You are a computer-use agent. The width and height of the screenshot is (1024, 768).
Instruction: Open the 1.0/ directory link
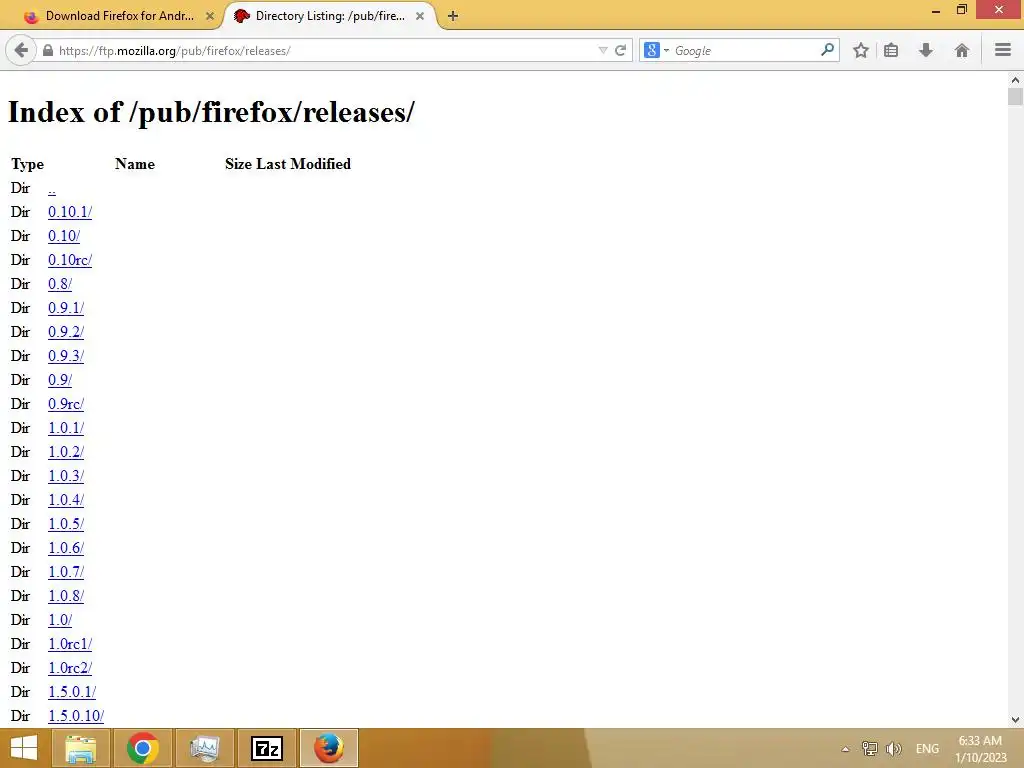tap(60, 620)
